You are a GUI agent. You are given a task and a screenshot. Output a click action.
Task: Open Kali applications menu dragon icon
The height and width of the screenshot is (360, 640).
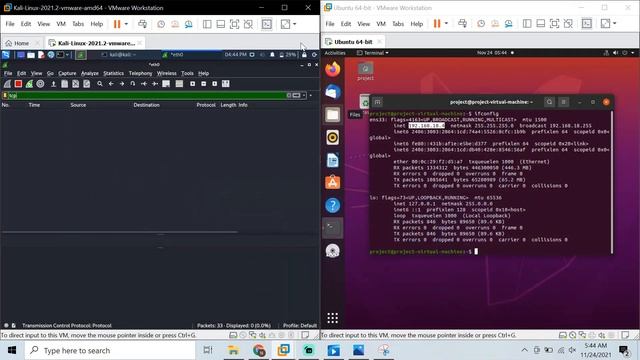click(6, 55)
